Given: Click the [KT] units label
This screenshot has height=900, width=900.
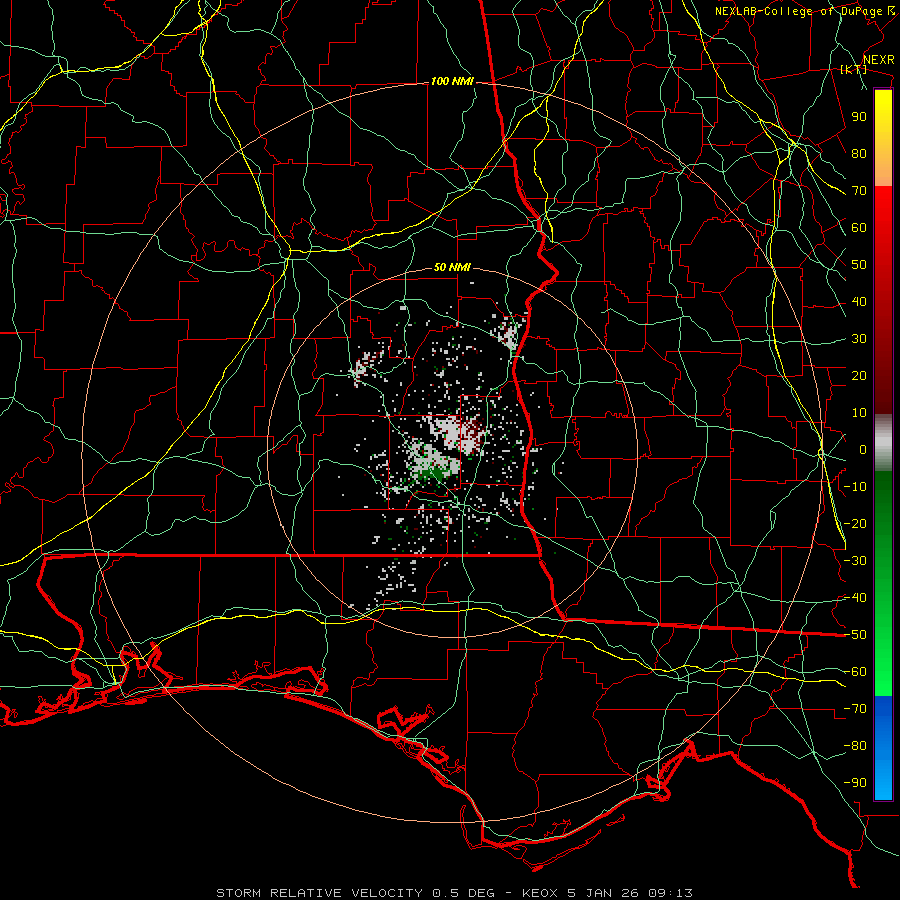Looking at the screenshot, I should [854, 69].
